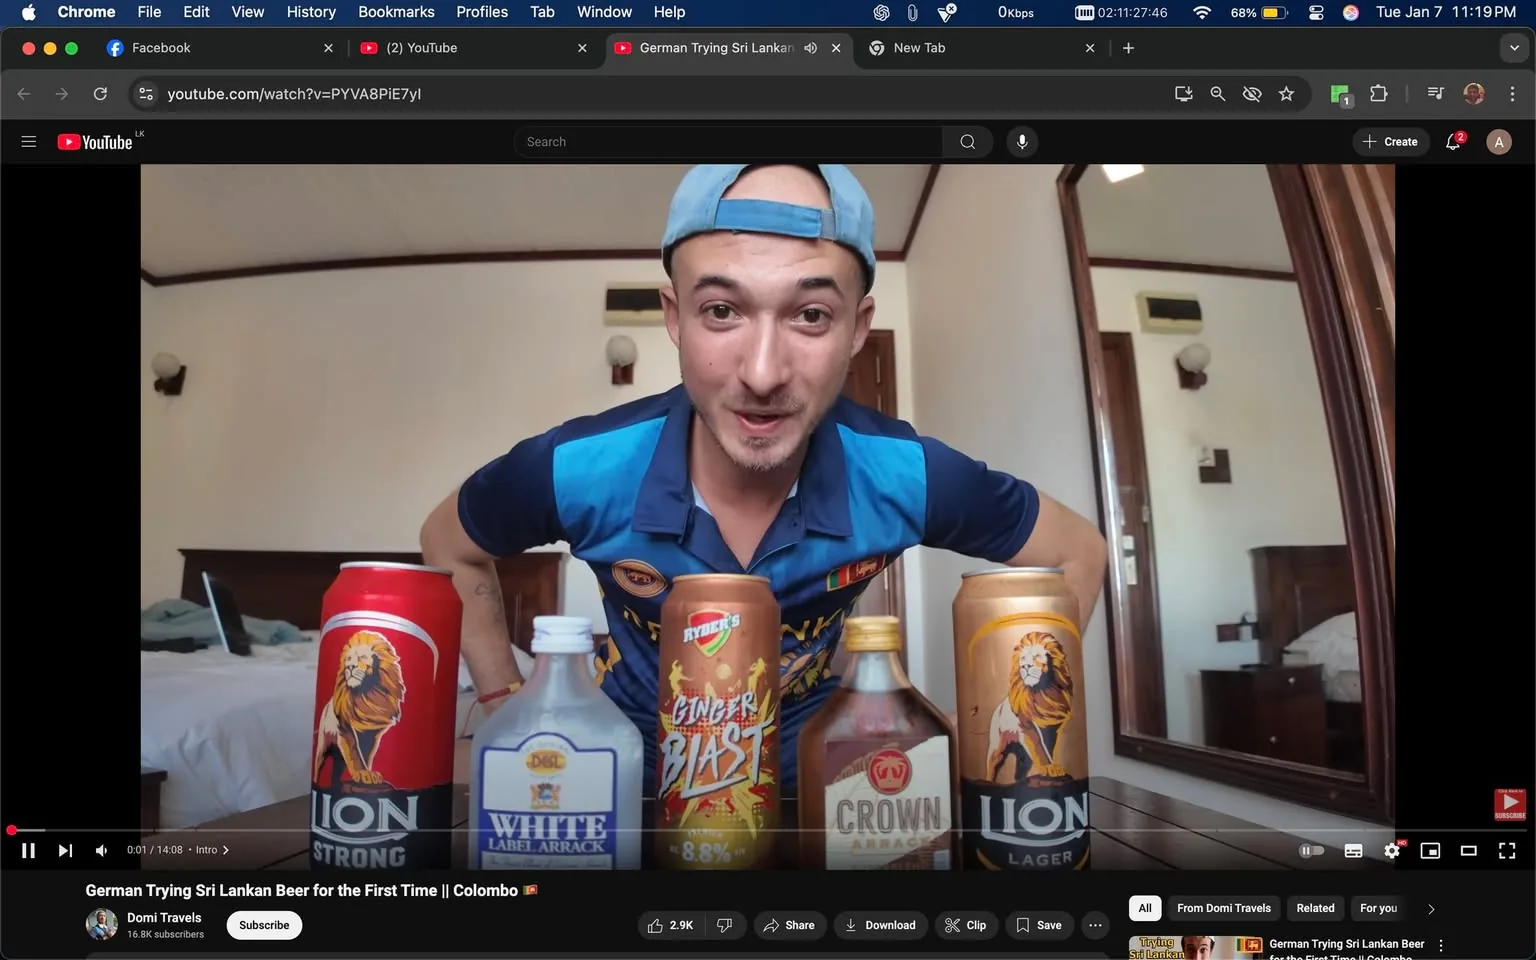Open voice search with the microphone icon
1536x960 pixels.
[1022, 141]
